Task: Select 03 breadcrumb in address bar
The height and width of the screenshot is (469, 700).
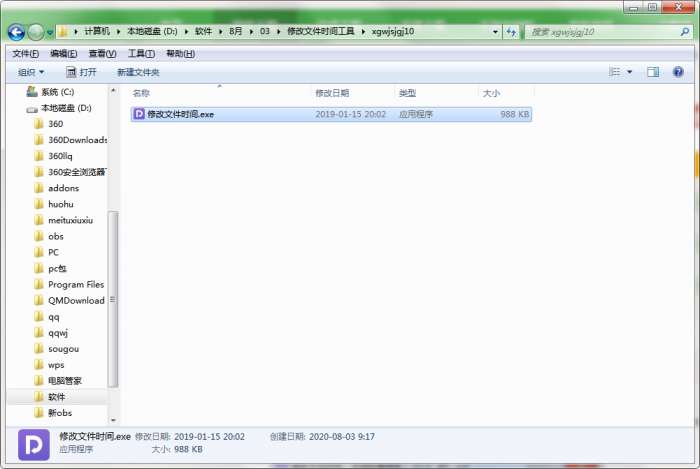Action: coord(265,31)
